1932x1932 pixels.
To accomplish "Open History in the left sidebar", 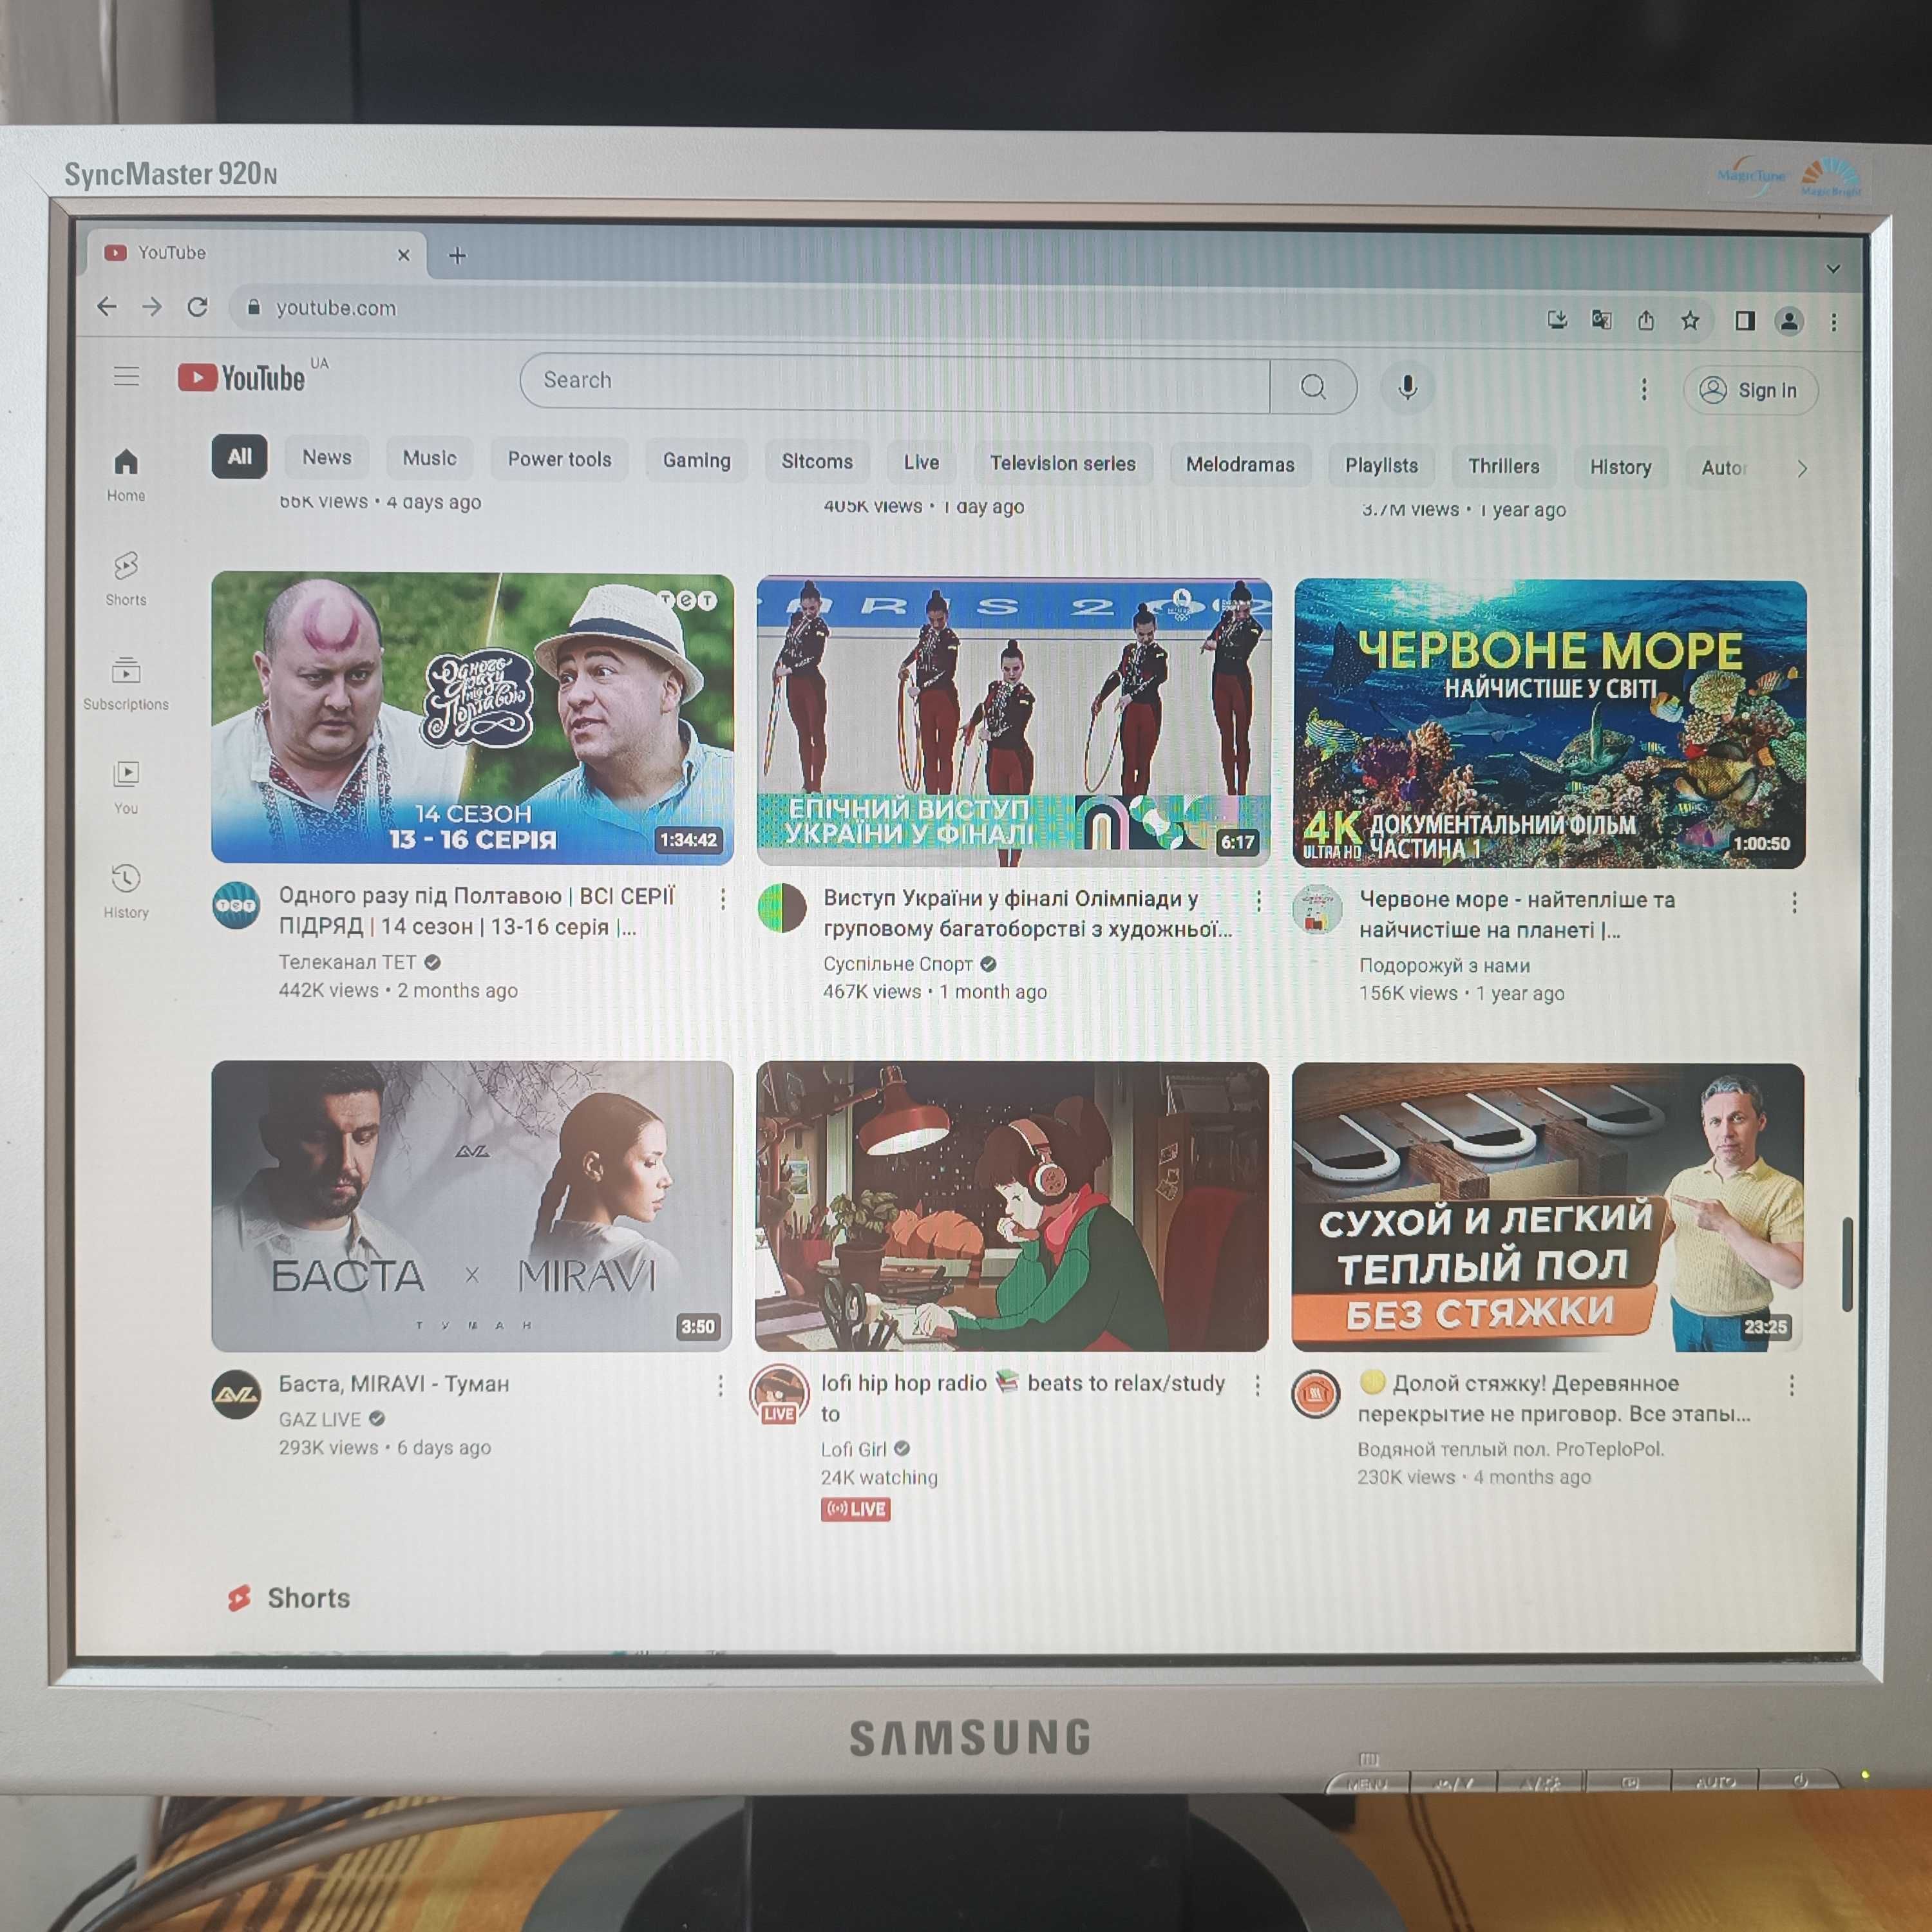I will tap(126, 890).
